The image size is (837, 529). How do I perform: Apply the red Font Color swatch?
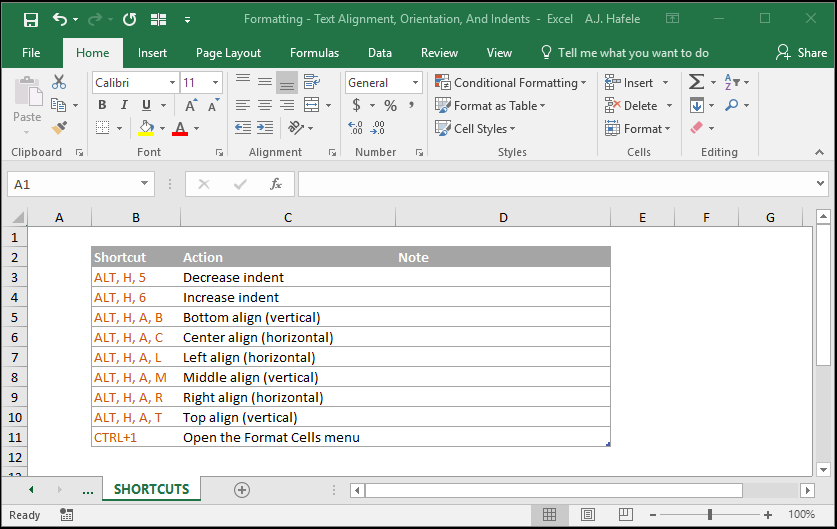[180, 128]
